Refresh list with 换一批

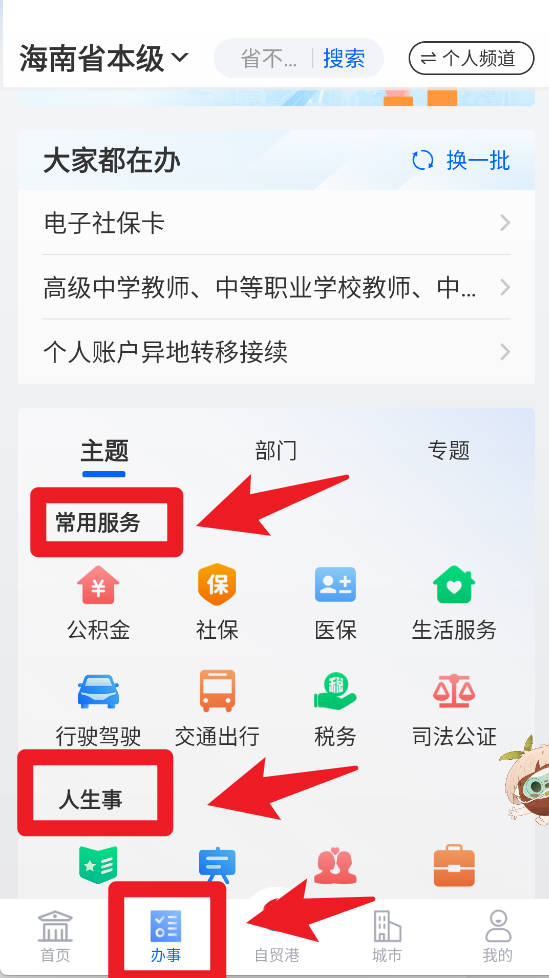pos(461,161)
